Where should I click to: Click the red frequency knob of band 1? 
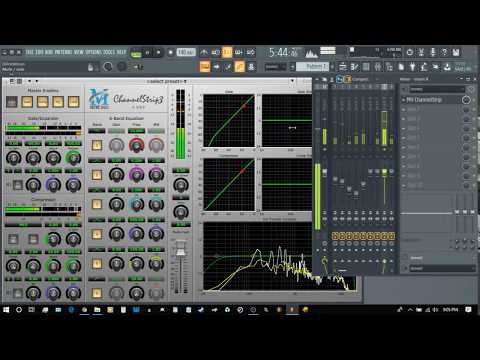[x=136, y=145]
